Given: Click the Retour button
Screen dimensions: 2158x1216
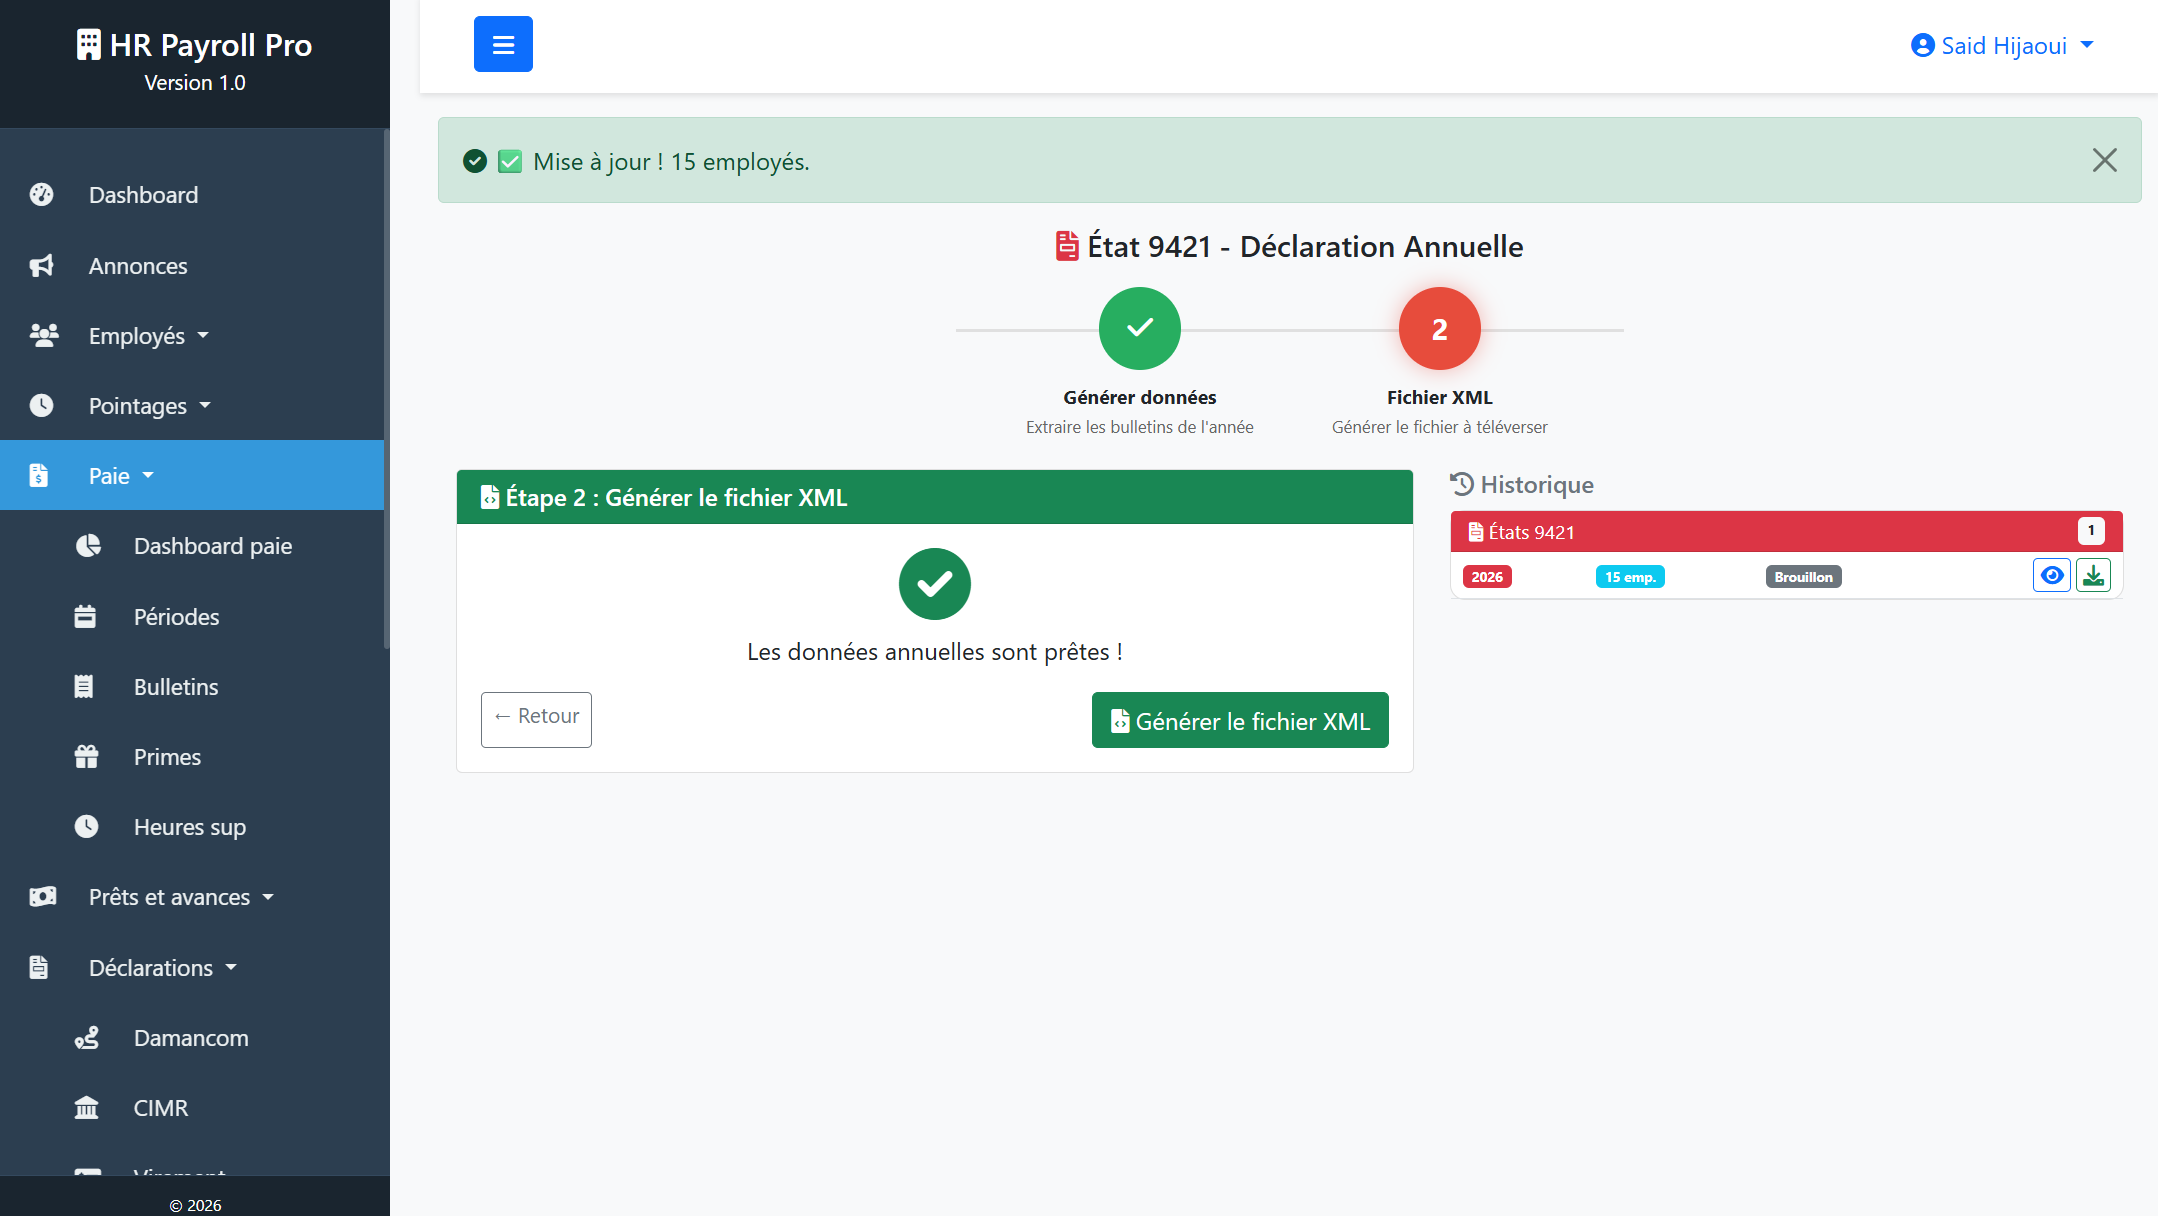Looking at the screenshot, I should tap(536, 719).
